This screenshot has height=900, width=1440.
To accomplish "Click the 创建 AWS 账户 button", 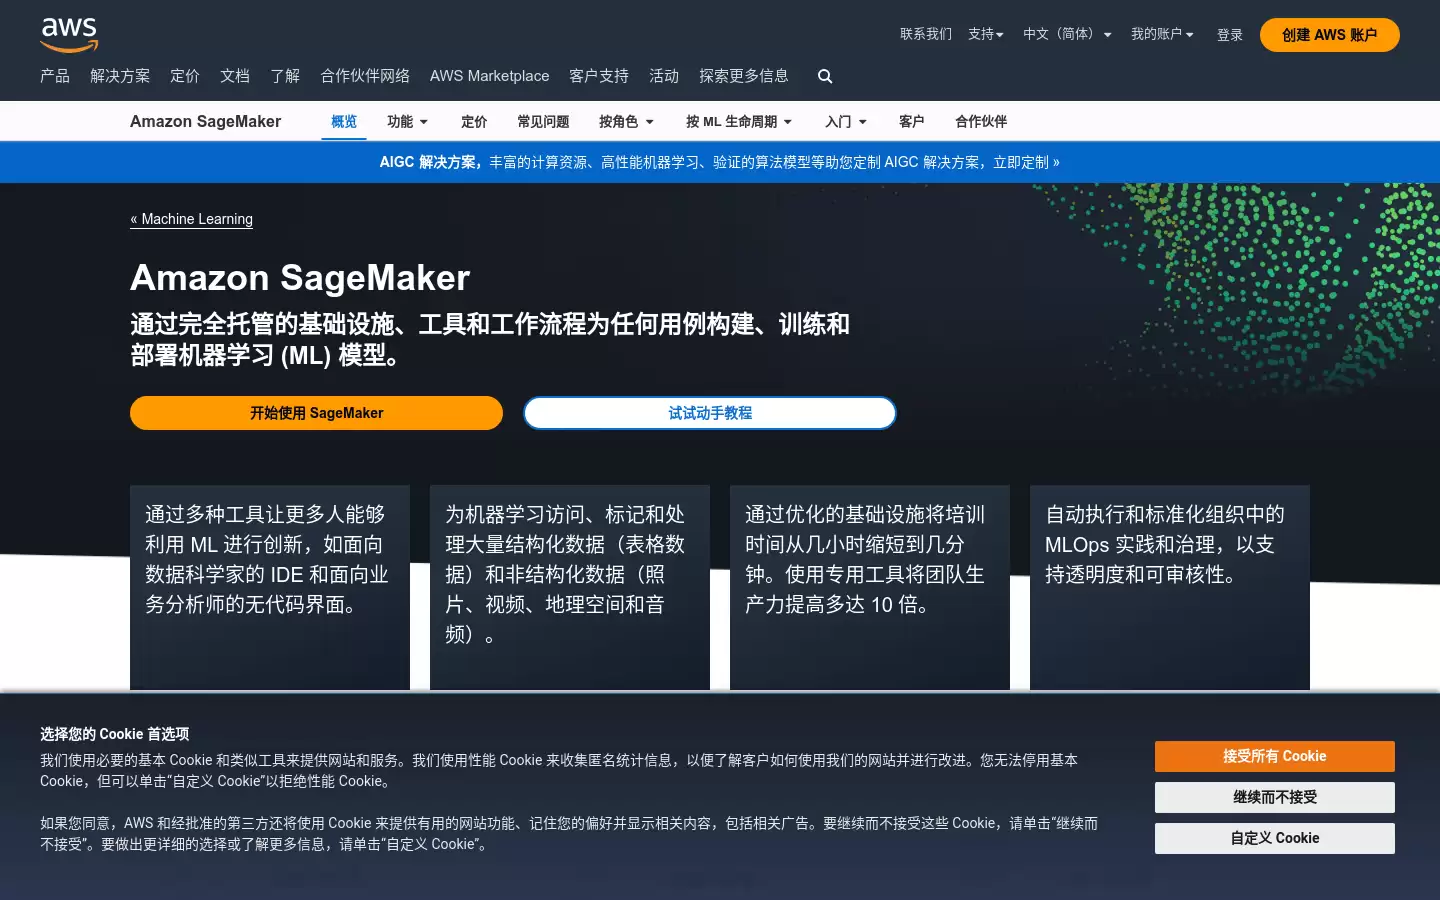I will point(1330,35).
